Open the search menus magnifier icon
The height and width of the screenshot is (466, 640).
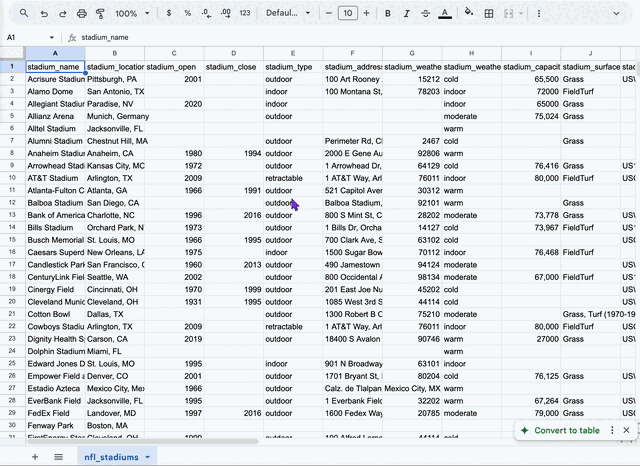[x=24, y=13]
